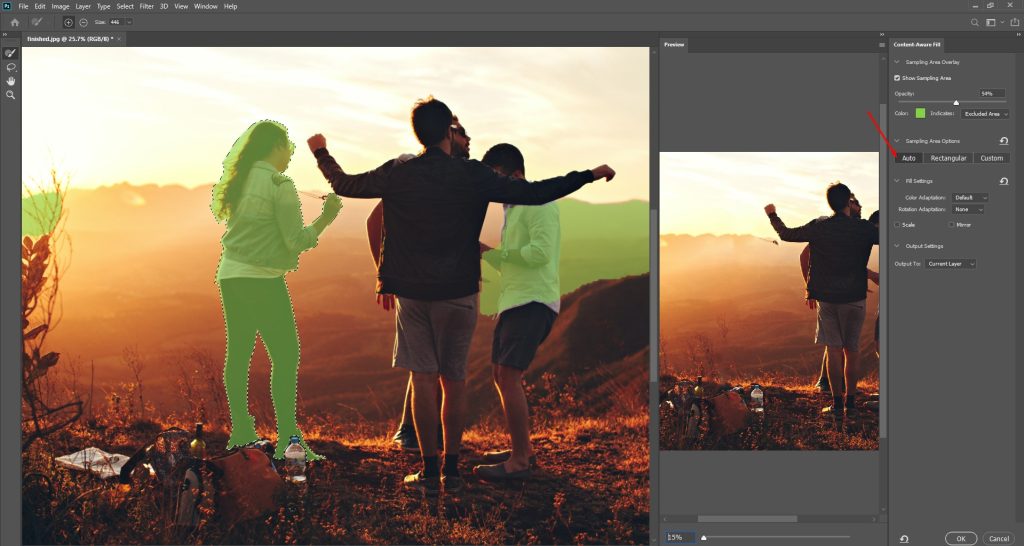Select Custom sampling area option
The image size is (1024, 546).
point(991,158)
